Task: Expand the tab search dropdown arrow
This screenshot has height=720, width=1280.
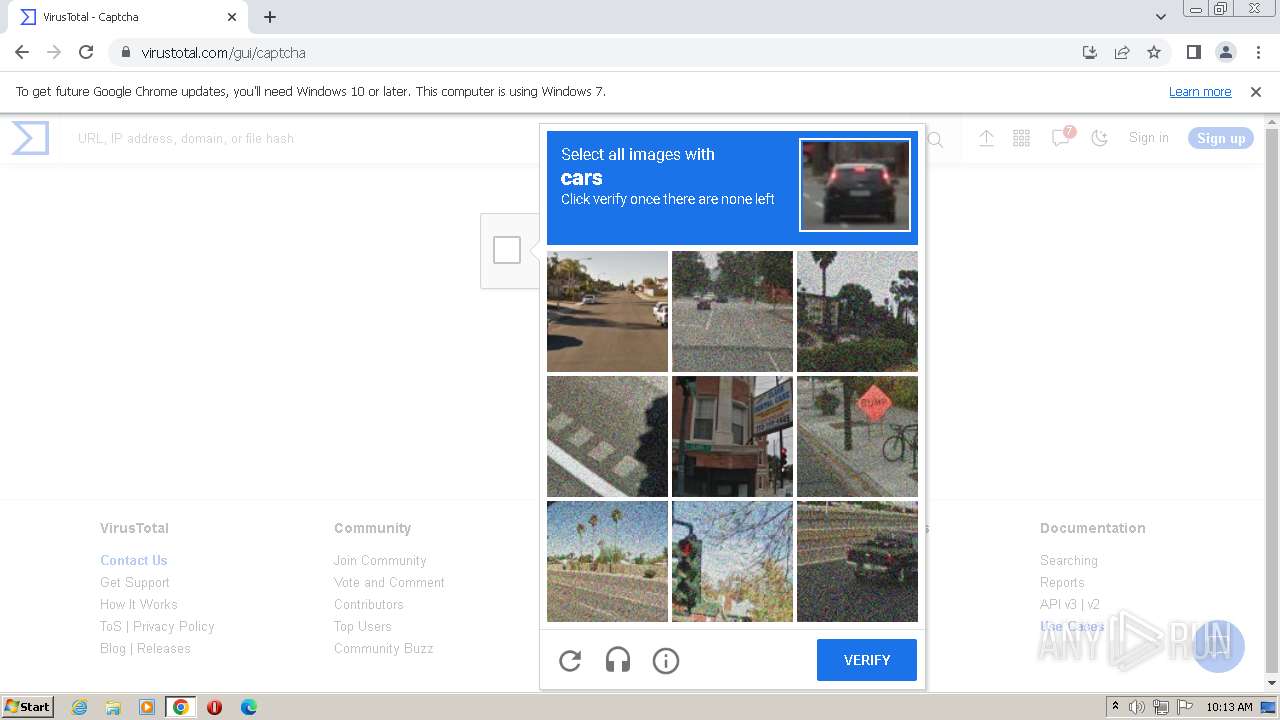Action: pos(1161,17)
